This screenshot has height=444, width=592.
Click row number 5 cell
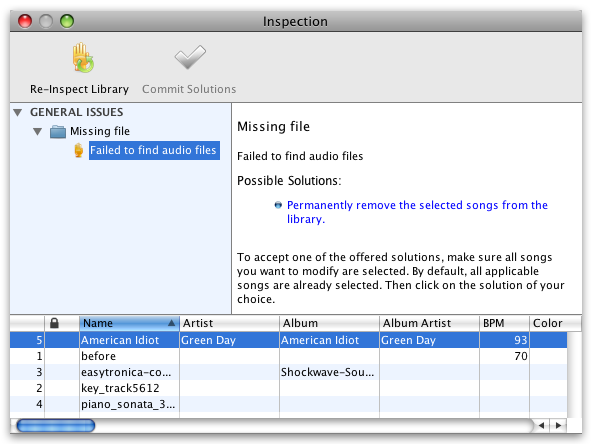[x=27, y=340]
